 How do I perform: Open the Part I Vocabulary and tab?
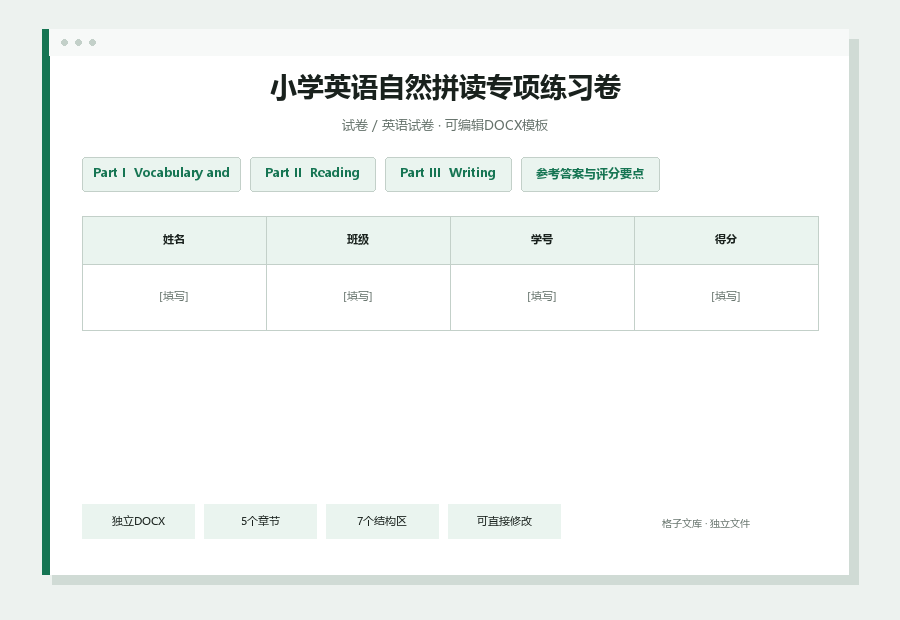click(x=161, y=174)
